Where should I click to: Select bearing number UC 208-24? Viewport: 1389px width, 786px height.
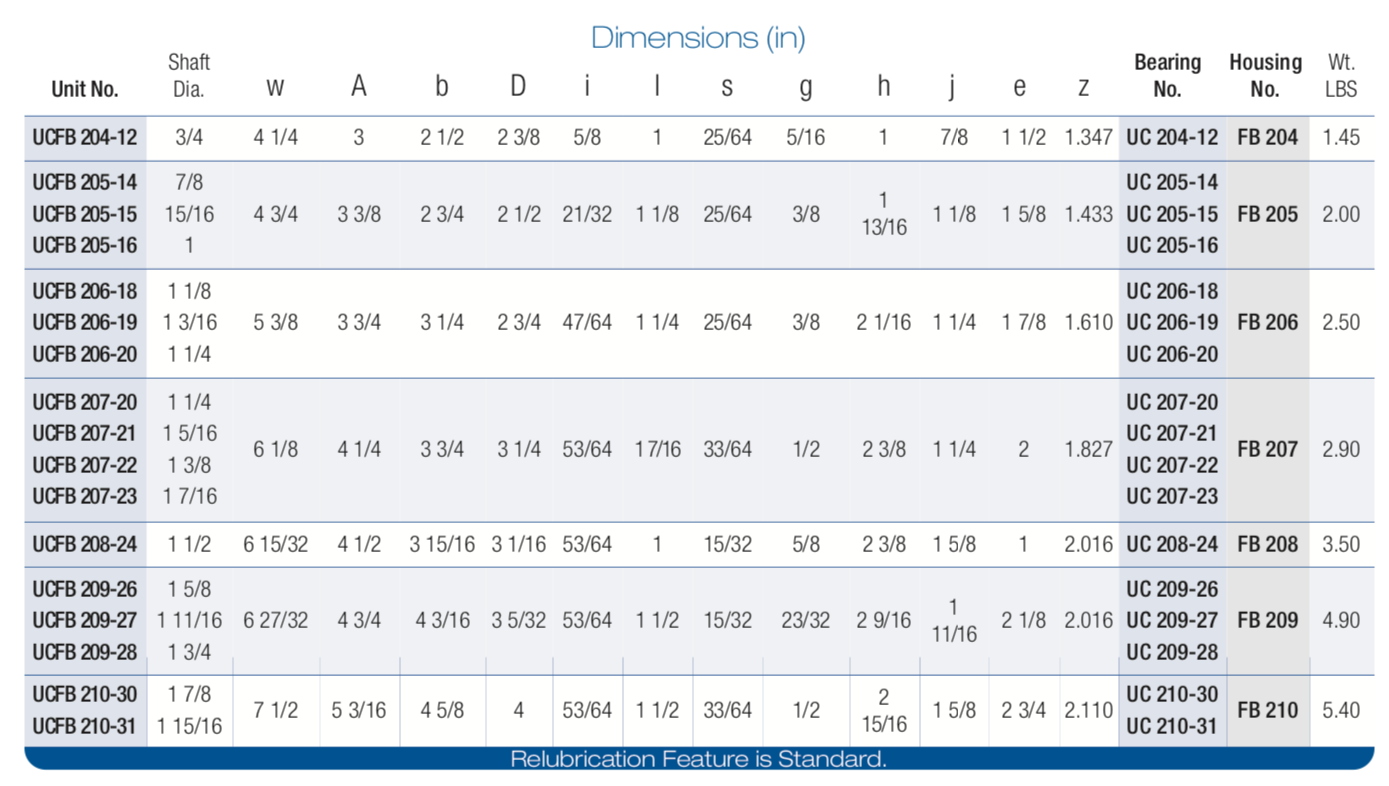(x=1172, y=545)
